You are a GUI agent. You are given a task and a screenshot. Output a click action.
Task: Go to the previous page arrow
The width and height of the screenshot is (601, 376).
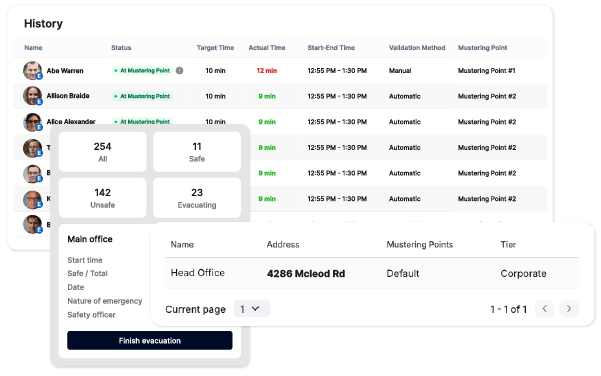(x=545, y=309)
